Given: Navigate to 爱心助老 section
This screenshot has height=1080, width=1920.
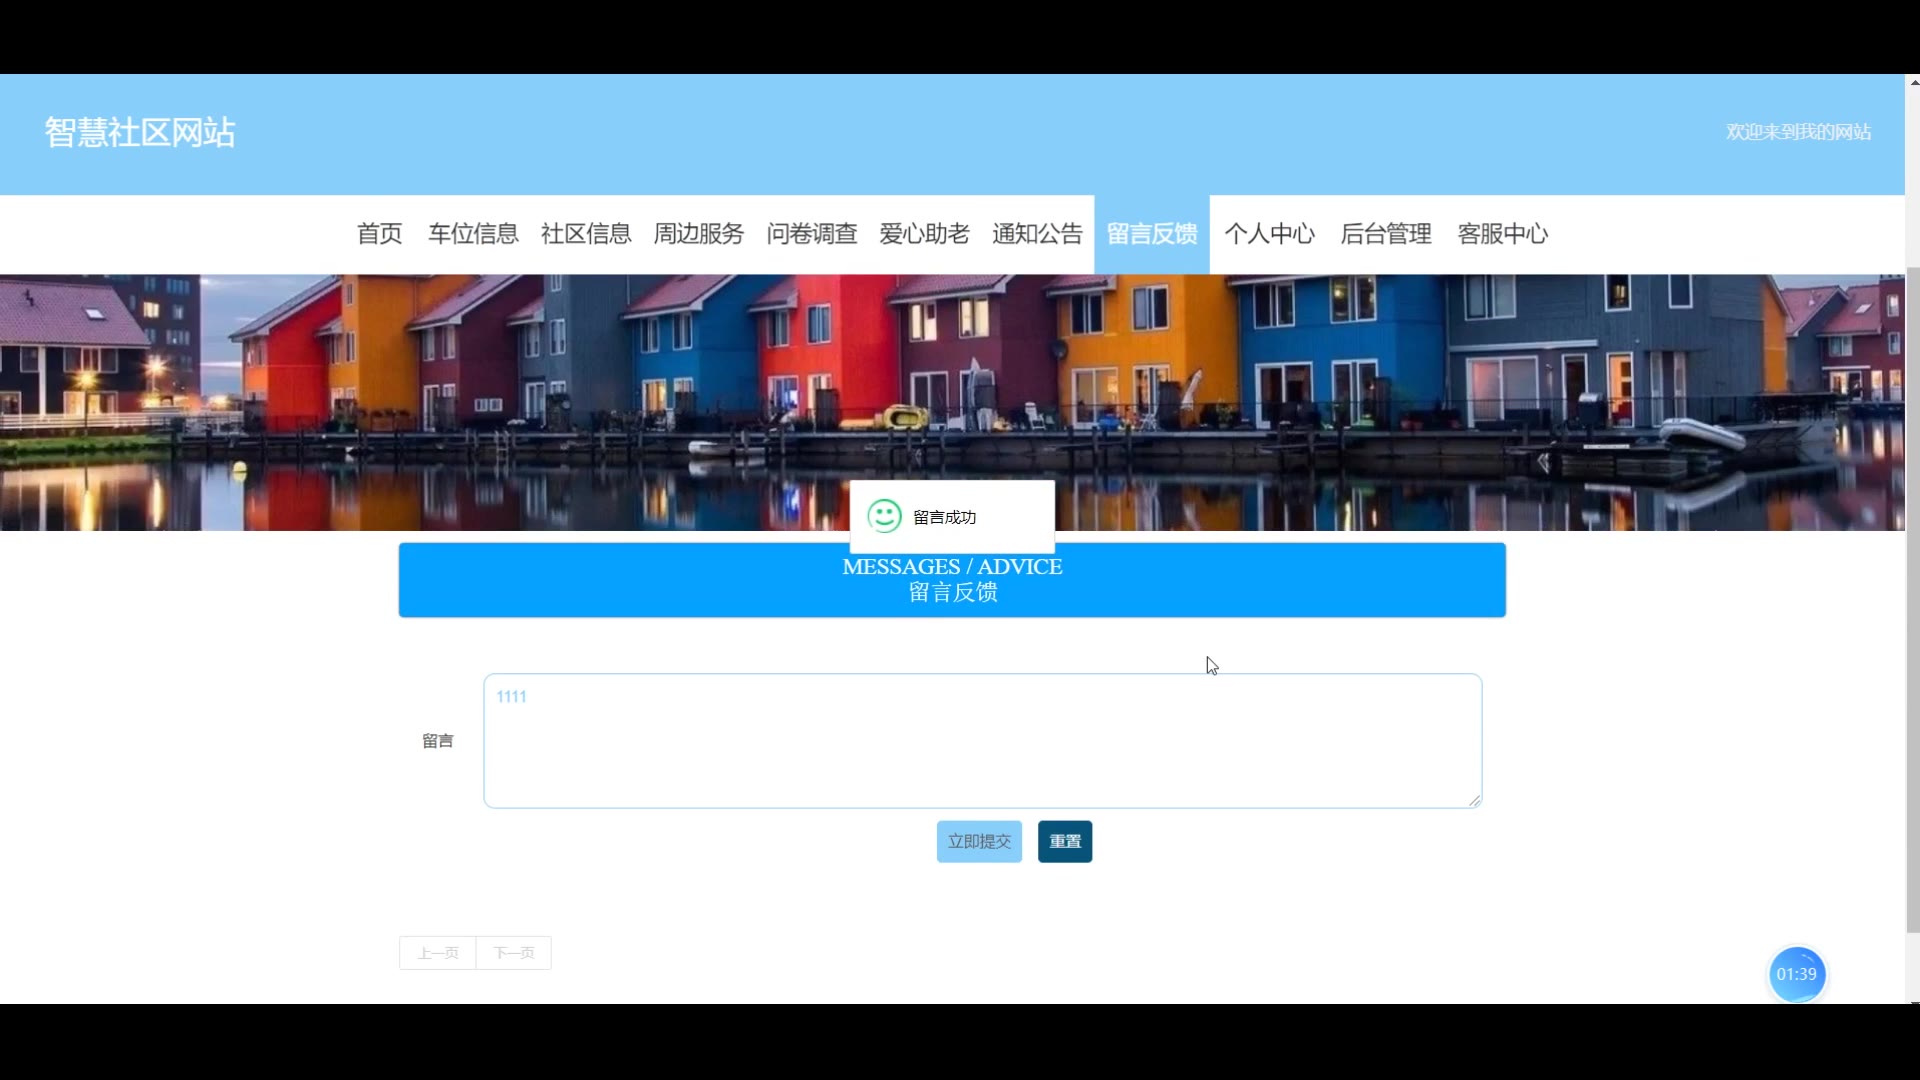Looking at the screenshot, I should [925, 234].
